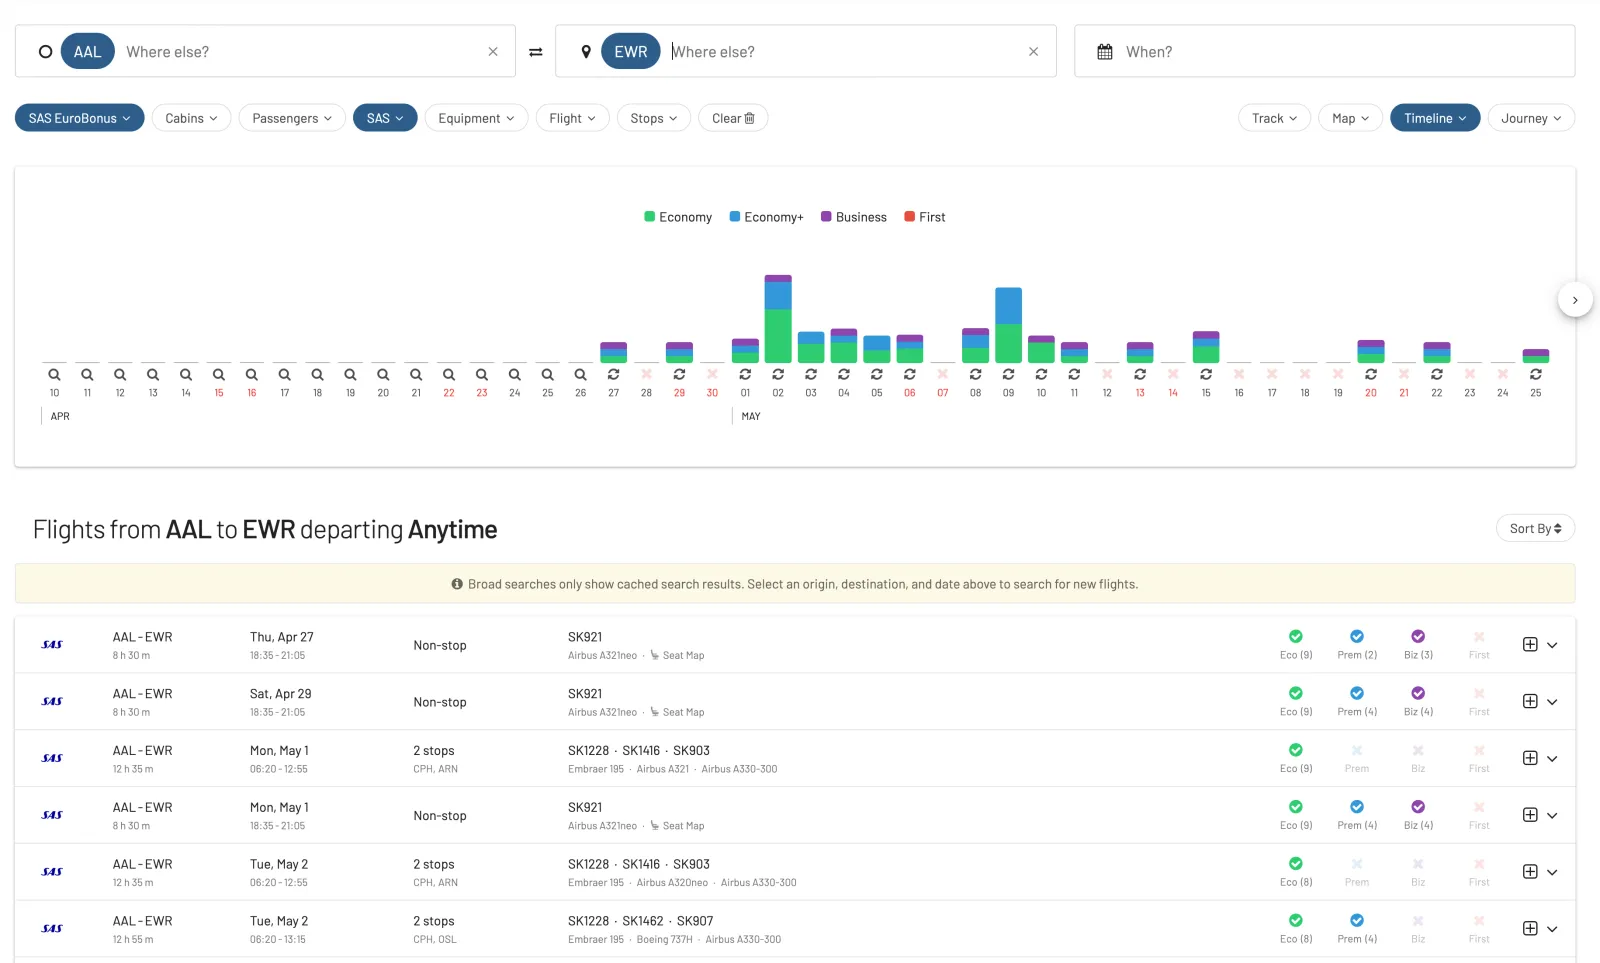Select Prem (4) on Tue, May 2 SK907 flight

[1357, 929]
